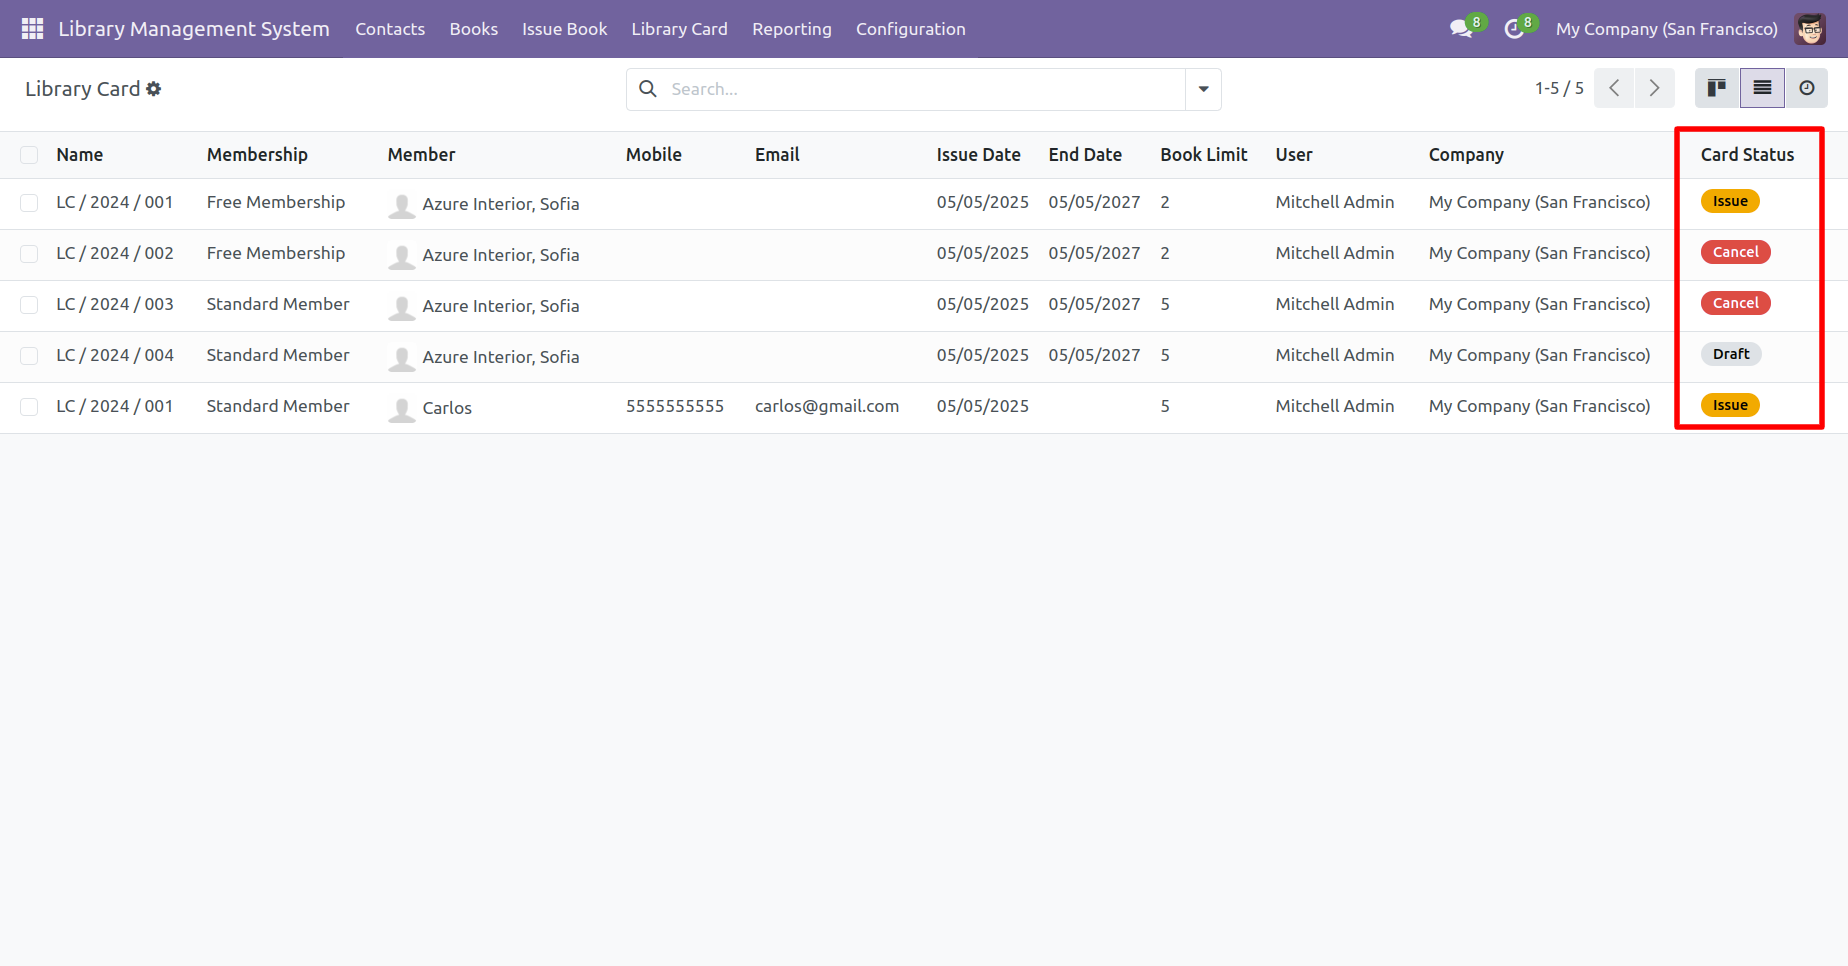Go to next page of records
The height and width of the screenshot is (966, 1848).
click(x=1654, y=88)
